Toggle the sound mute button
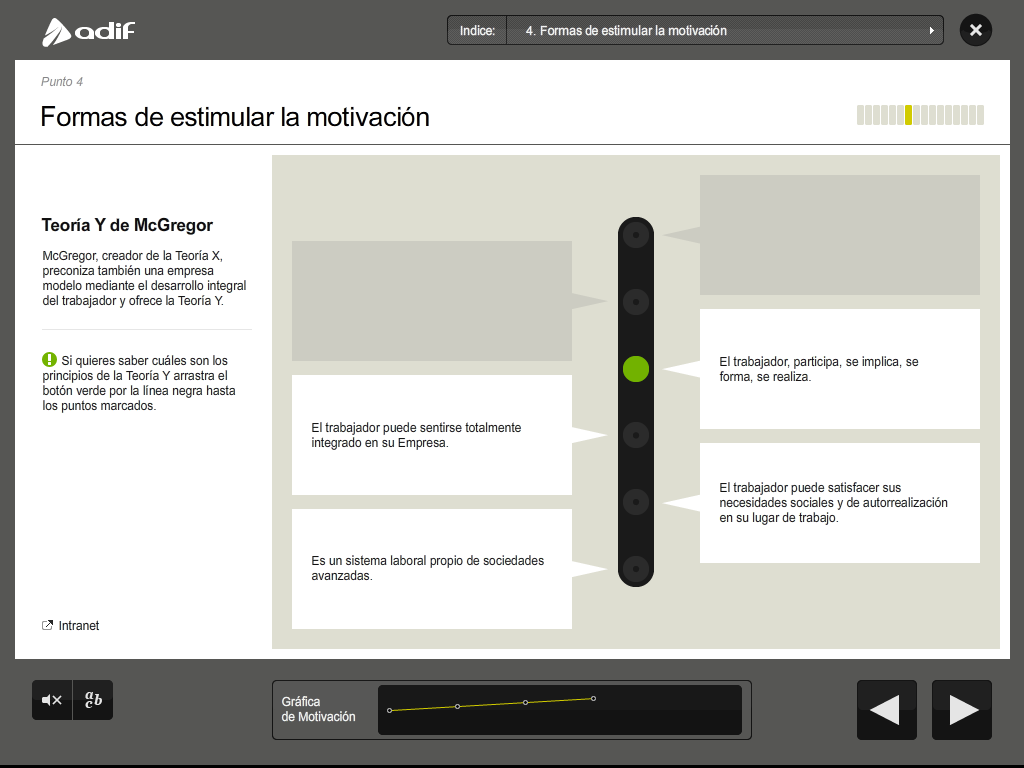The width and height of the screenshot is (1024, 768). click(x=52, y=700)
